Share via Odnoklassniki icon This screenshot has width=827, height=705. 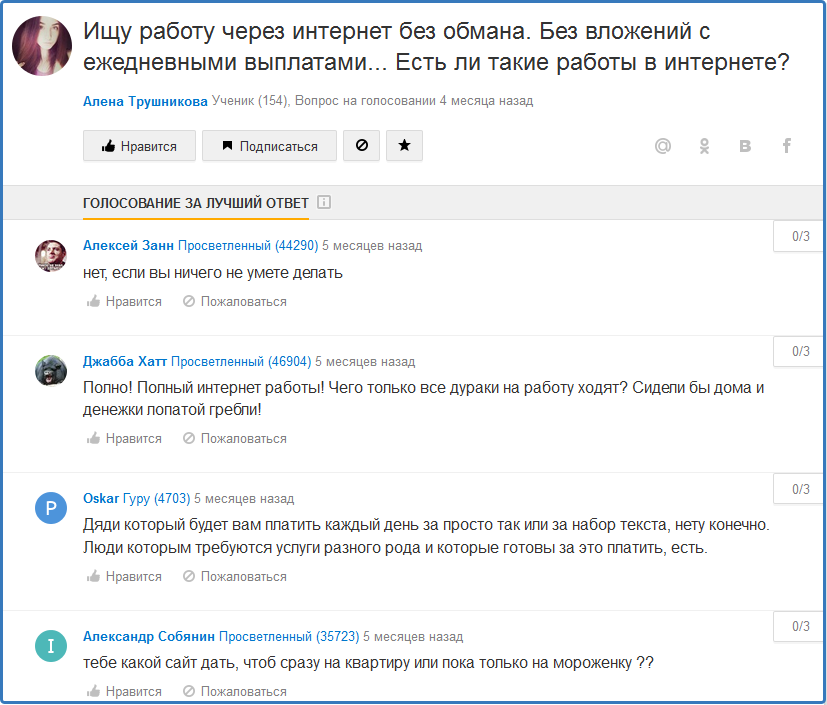click(x=704, y=146)
